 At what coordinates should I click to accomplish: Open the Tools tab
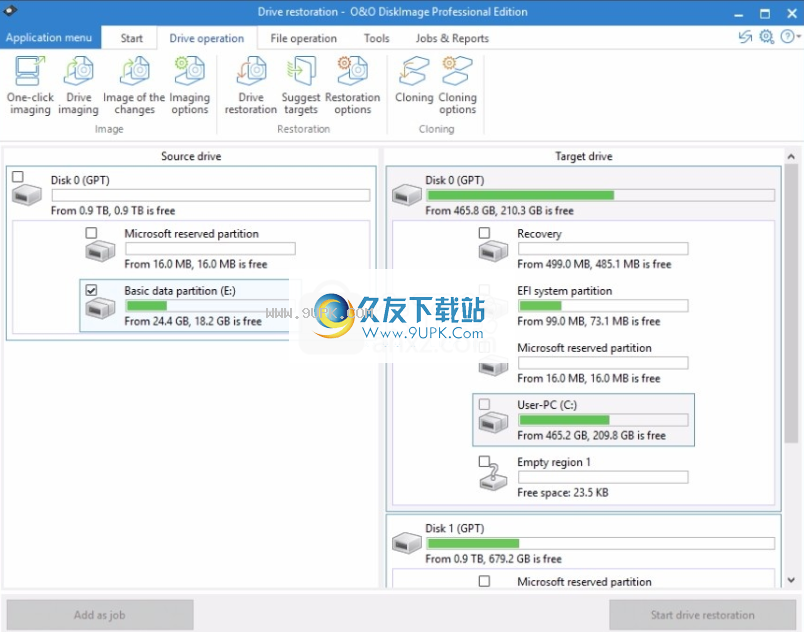[376, 38]
